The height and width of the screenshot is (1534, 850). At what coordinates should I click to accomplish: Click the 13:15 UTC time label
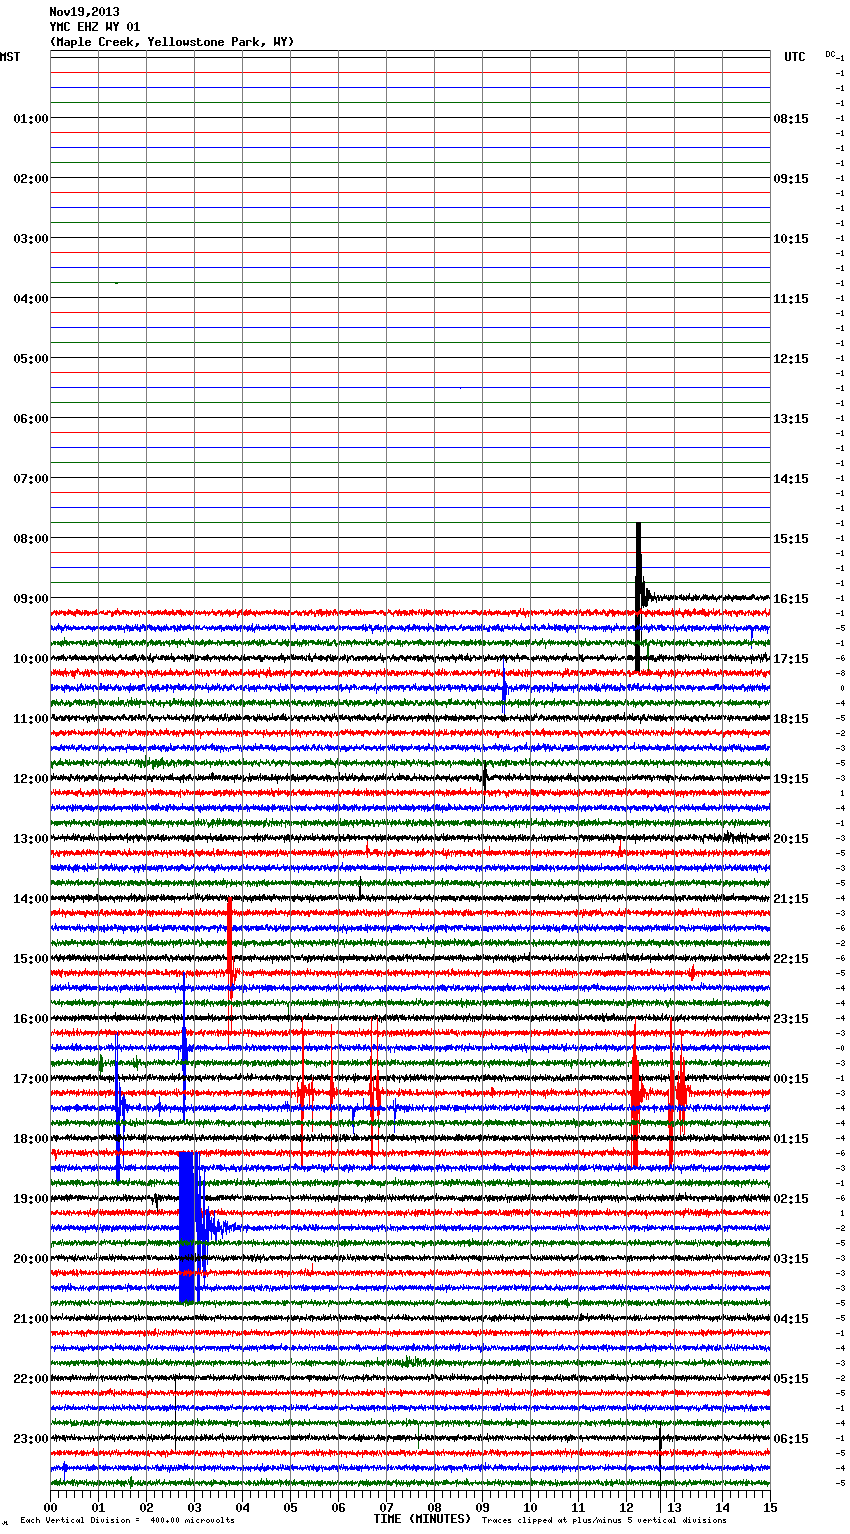point(791,419)
